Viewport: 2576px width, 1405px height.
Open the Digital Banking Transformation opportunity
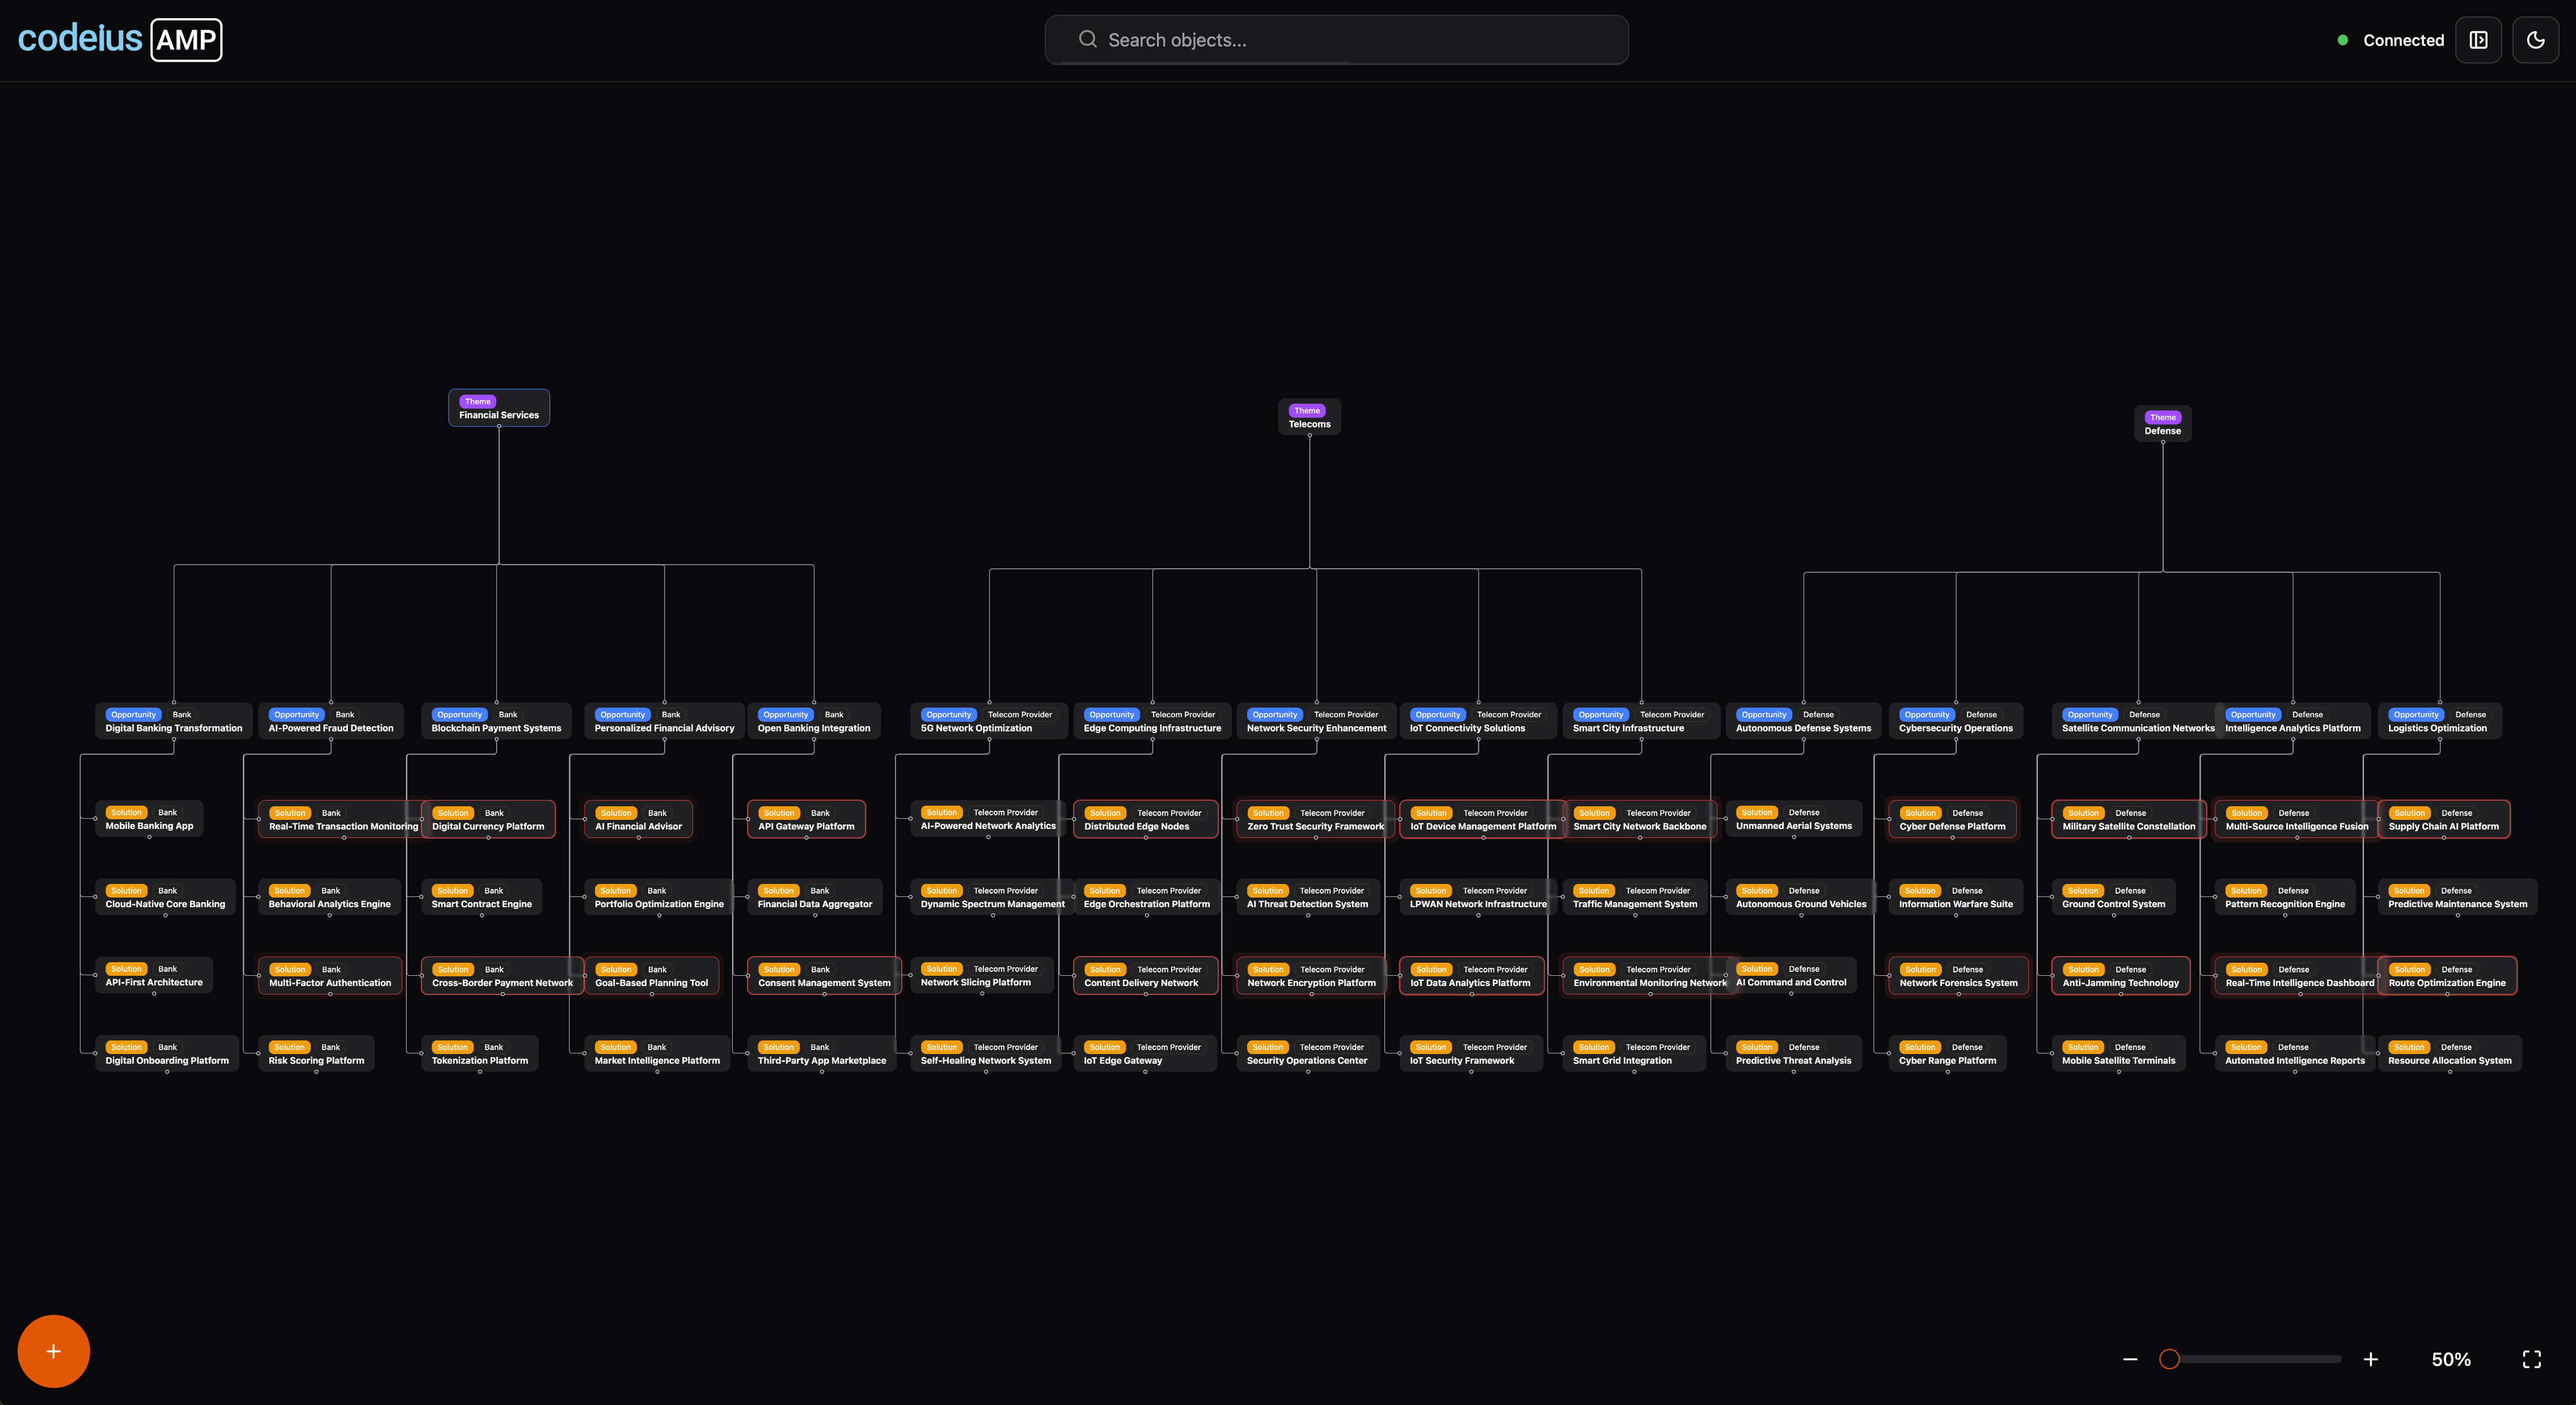click(x=174, y=721)
